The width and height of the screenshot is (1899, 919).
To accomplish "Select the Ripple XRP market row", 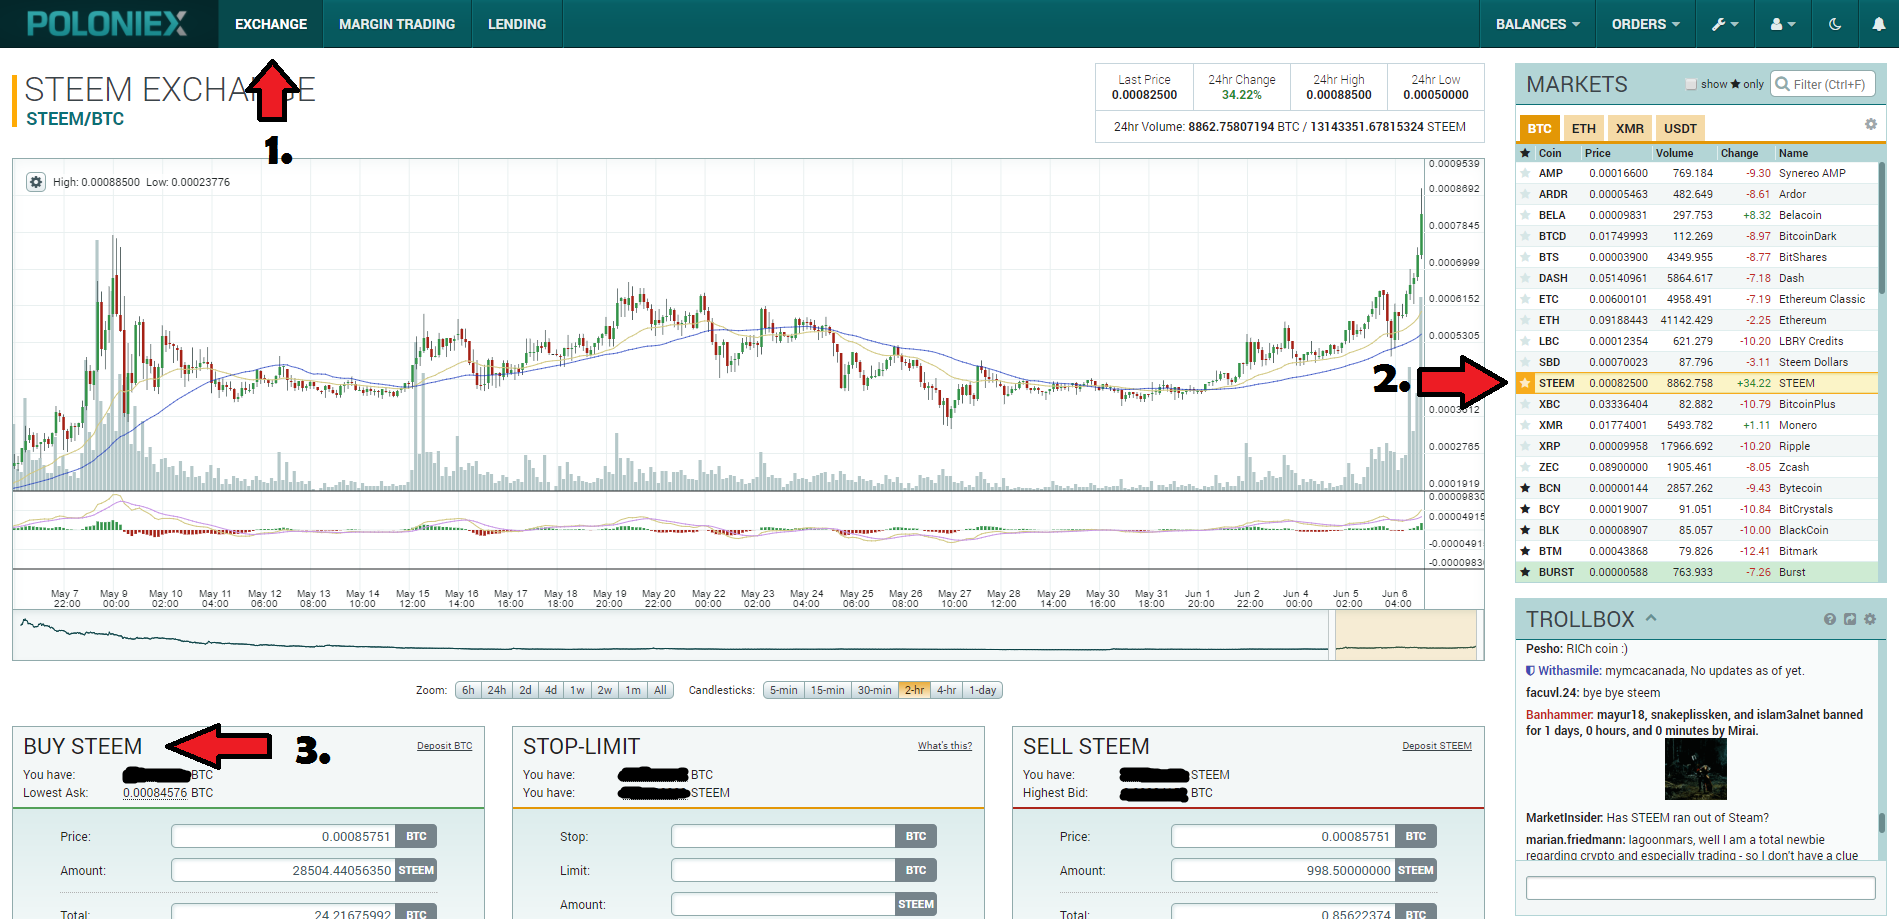I will tap(1696, 446).
